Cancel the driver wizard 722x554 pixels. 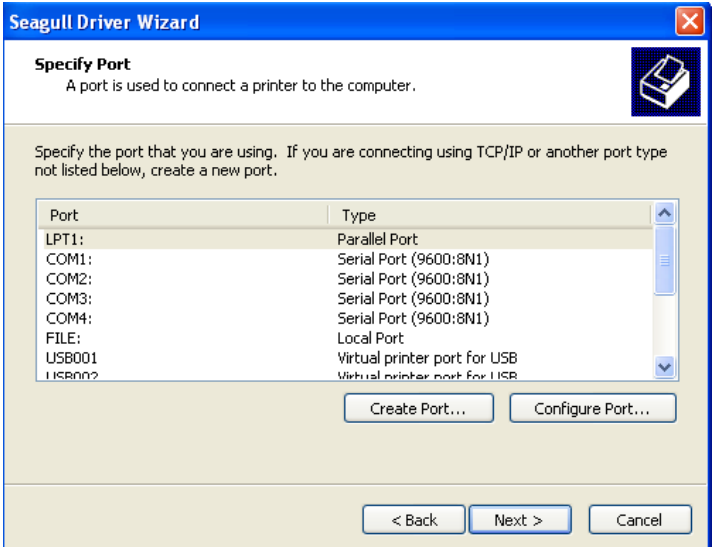(x=640, y=520)
